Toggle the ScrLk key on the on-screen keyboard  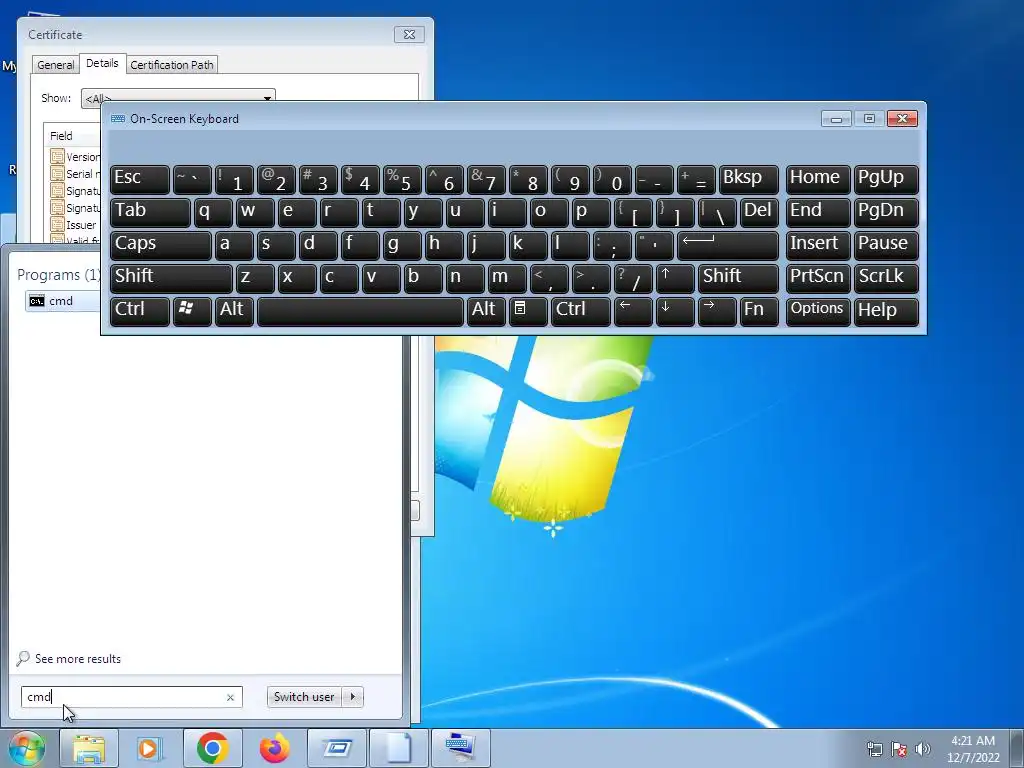coord(886,278)
